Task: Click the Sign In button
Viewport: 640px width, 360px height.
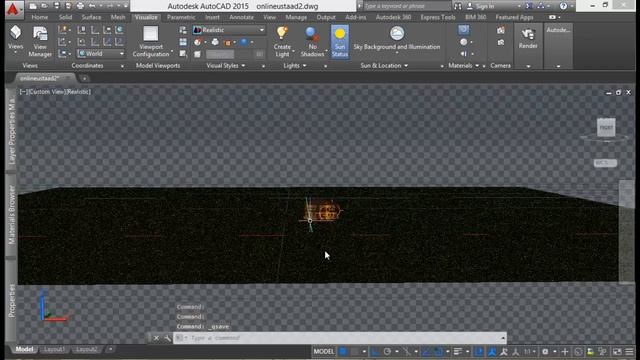Action: point(484,6)
